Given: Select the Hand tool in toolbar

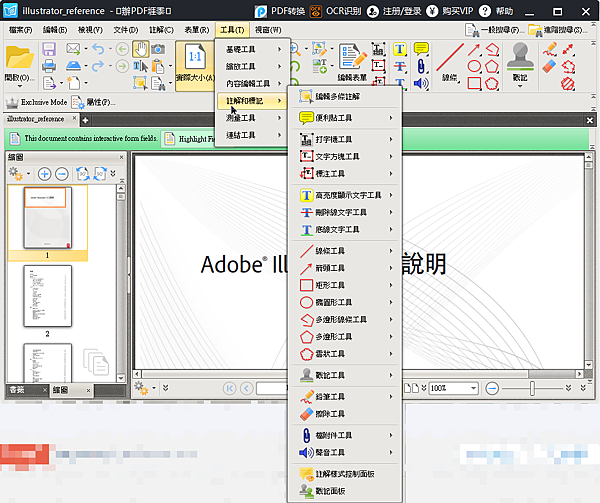Looking at the screenshot, I should click(141, 49).
